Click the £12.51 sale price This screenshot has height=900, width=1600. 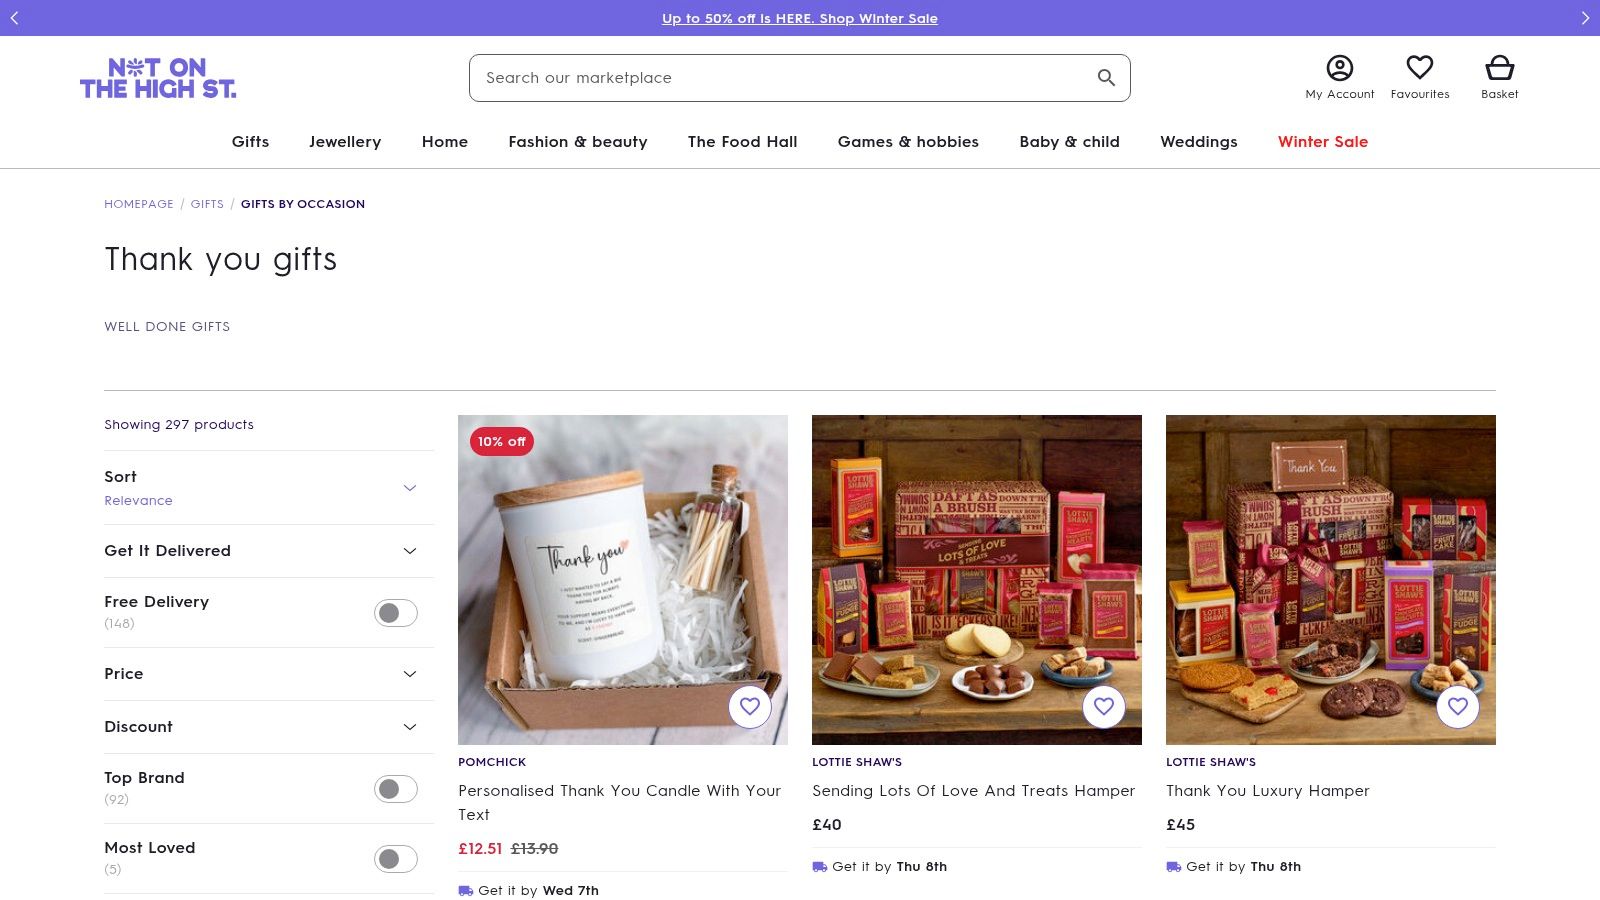(480, 849)
